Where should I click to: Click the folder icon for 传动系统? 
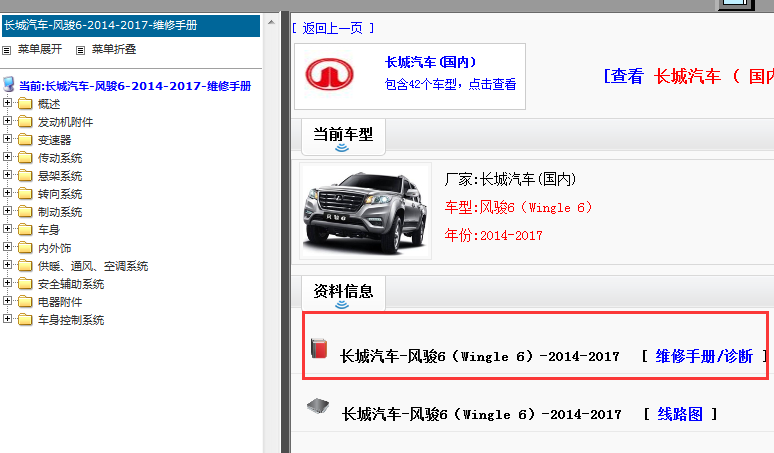(25, 157)
